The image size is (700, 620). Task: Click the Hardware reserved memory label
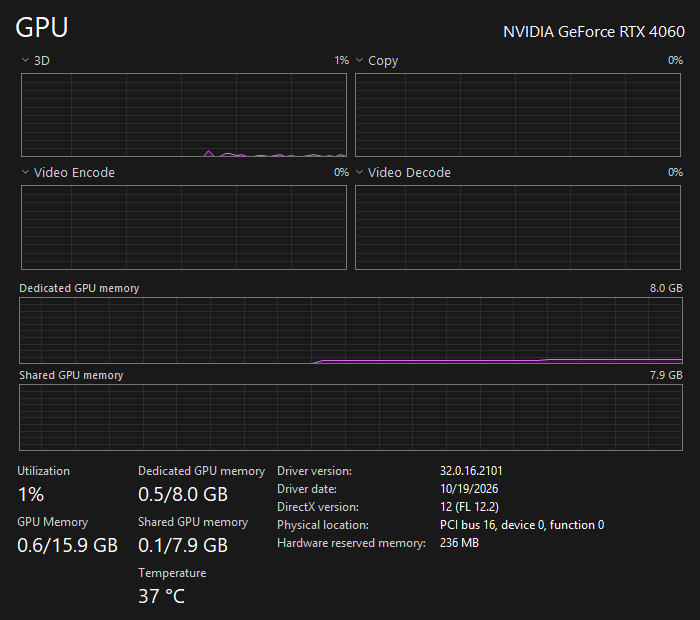pyautogui.click(x=351, y=543)
